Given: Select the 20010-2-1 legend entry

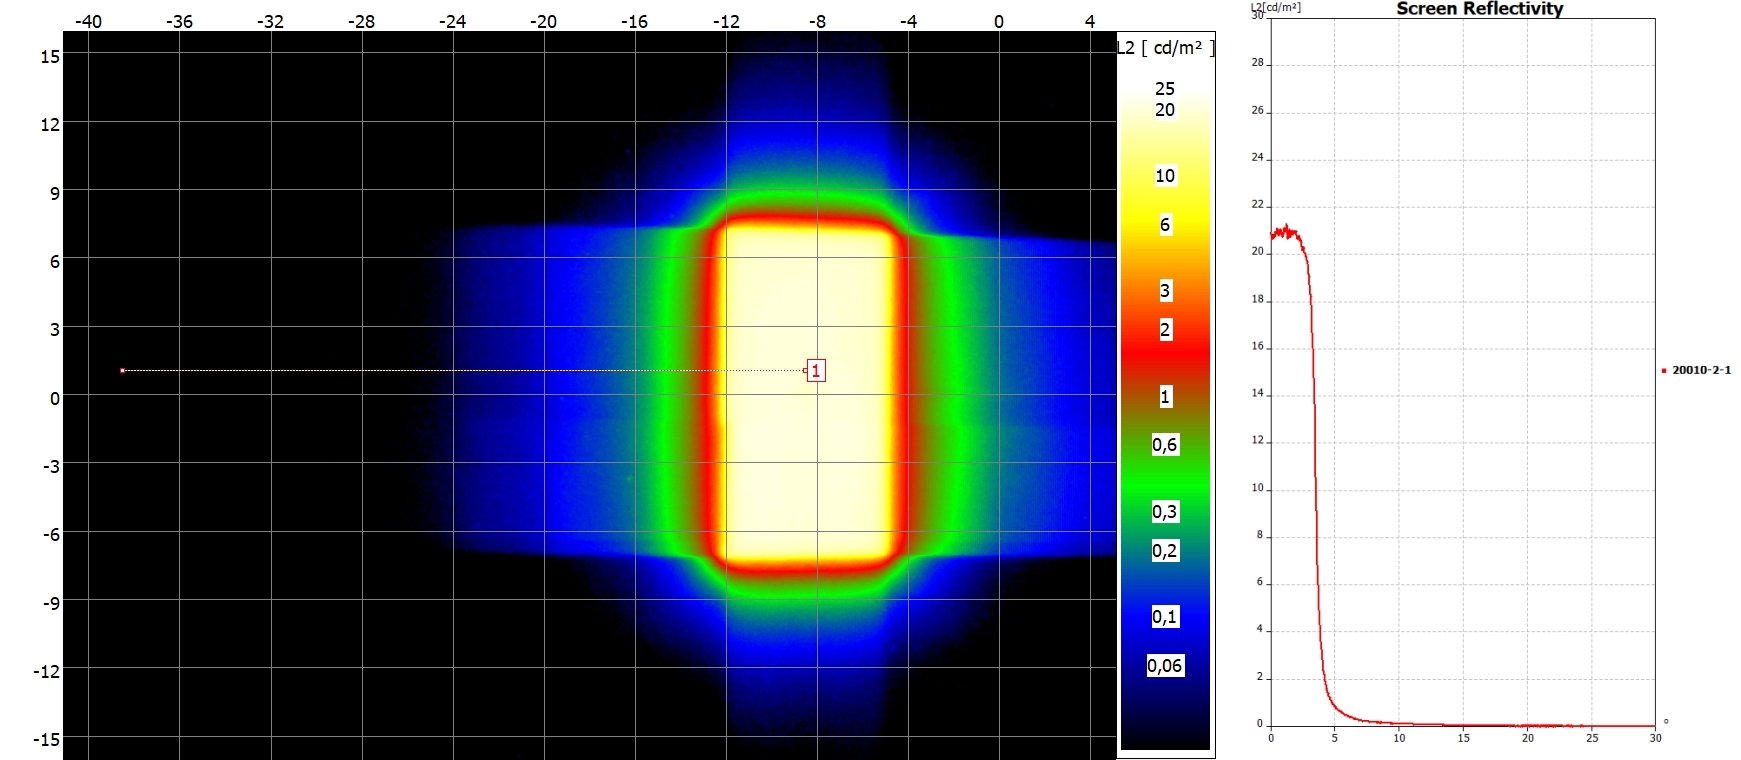Looking at the screenshot, I should pyautogui.click(x=1701, y=370).
